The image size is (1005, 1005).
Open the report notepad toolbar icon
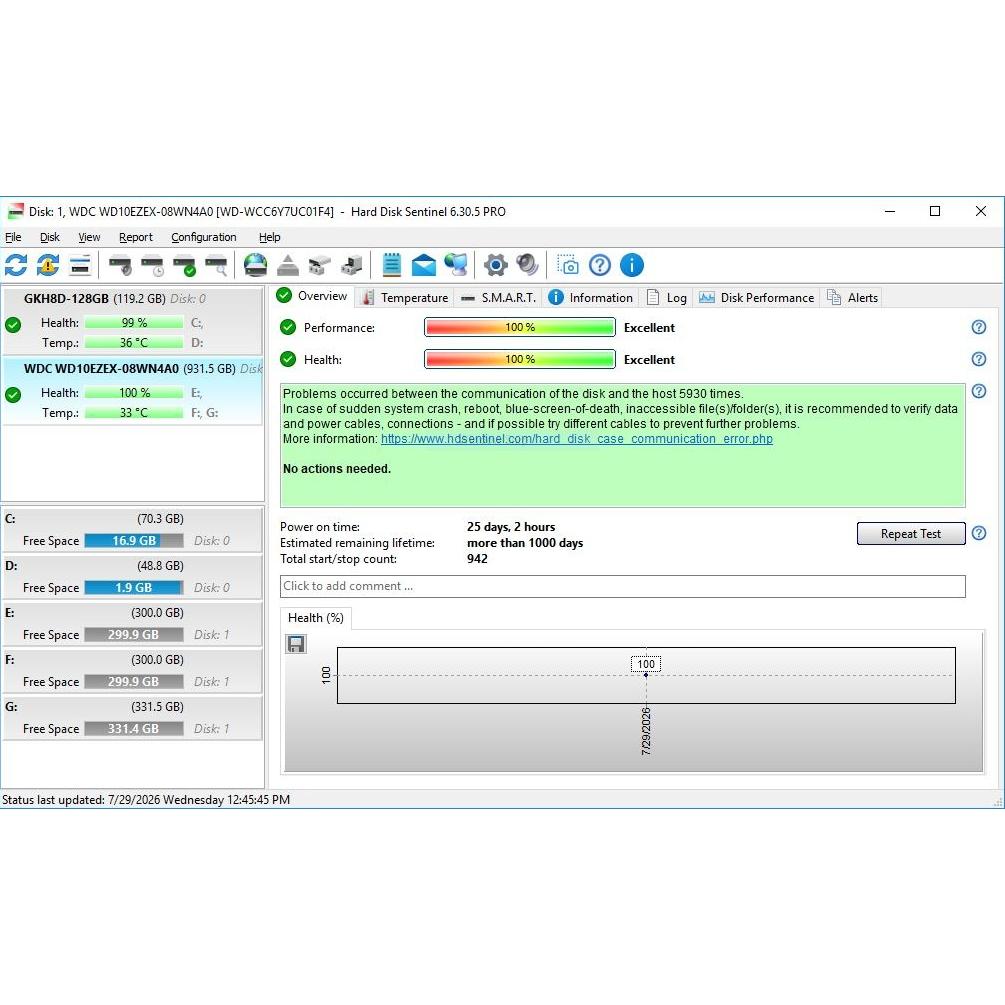click(x=392, y=265)
